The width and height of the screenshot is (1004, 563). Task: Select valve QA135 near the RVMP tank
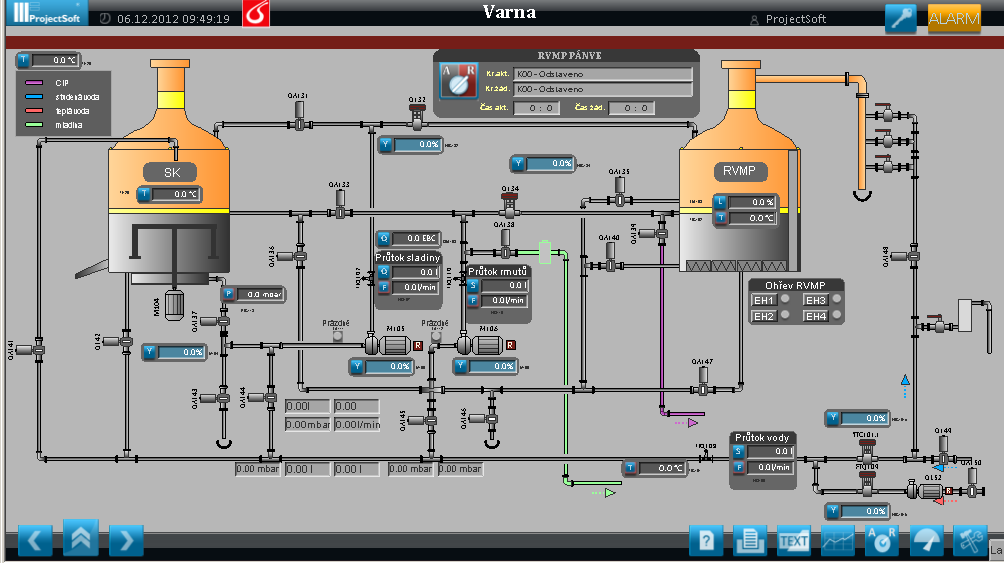point(619,192)
